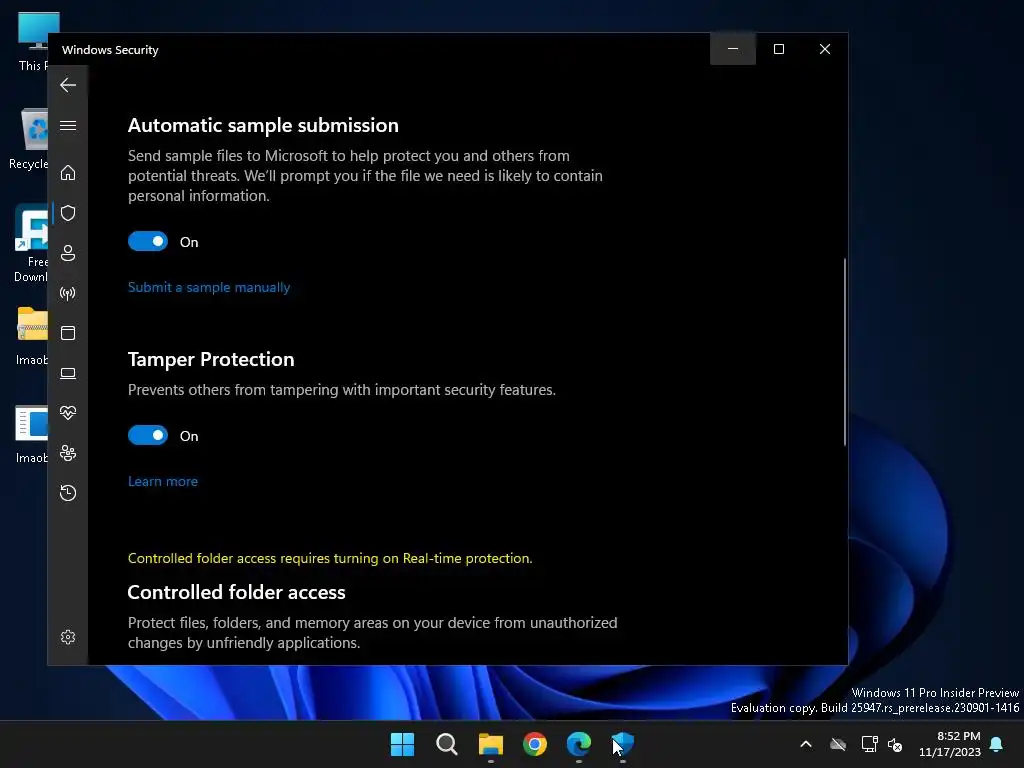Close the Windows Security window
The height and width of the screenshot is (768, 1024).
825,49
